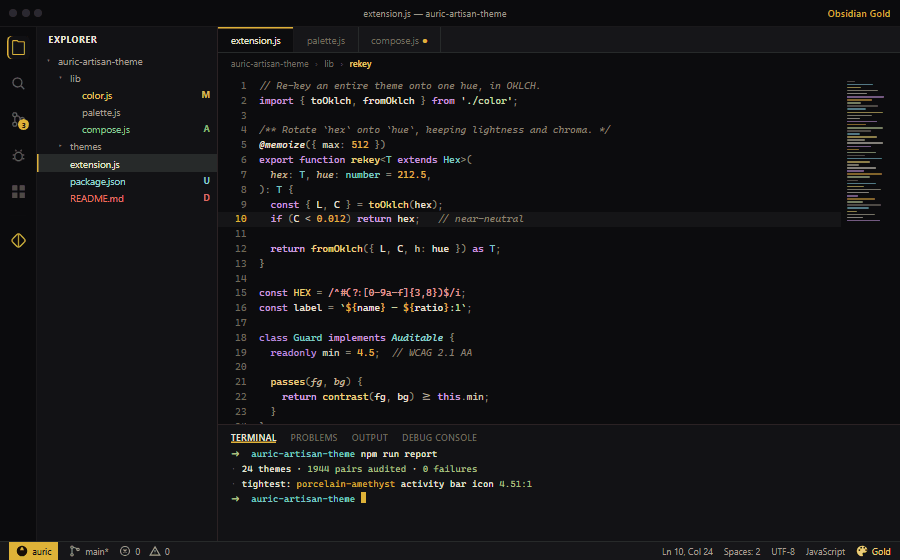Click the './color' import string
The image size is (900, 560).
coord(486,101)
